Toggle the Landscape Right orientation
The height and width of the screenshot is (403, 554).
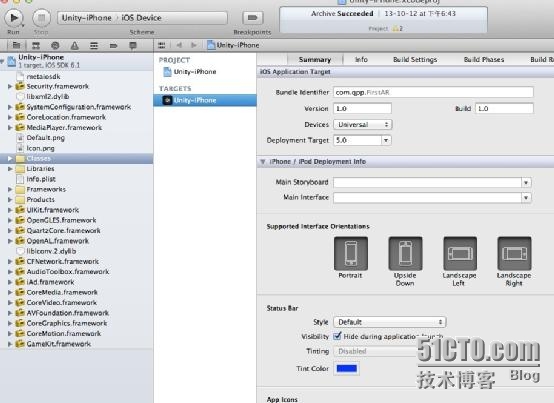pos(514,253)
